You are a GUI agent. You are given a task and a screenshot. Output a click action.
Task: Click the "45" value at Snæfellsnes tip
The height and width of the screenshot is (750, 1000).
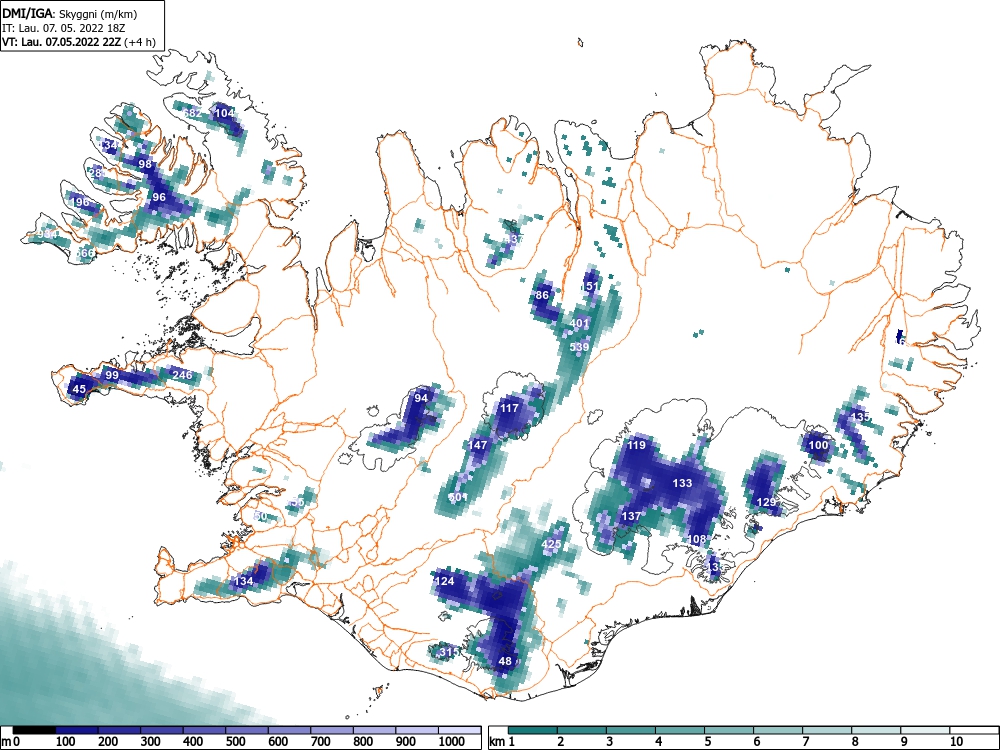pos(79,389)
